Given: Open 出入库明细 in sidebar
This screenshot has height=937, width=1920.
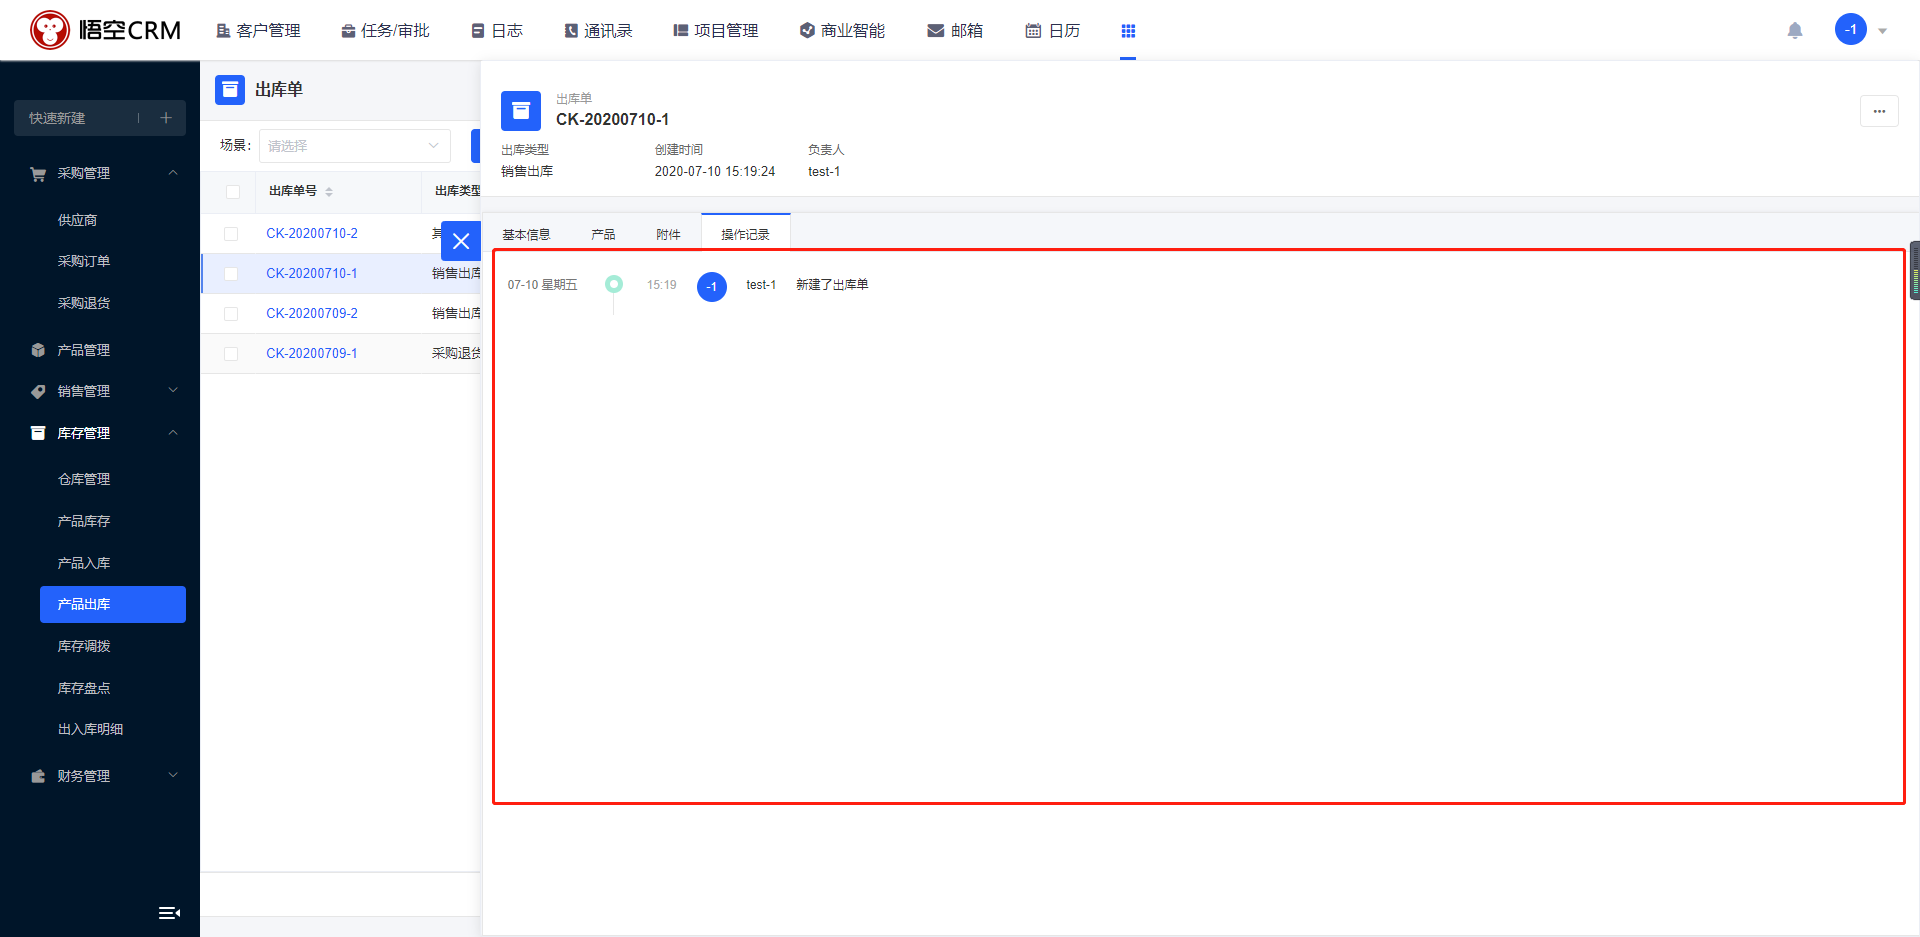Looking at the screenshot, I should [x=90, y=729].
